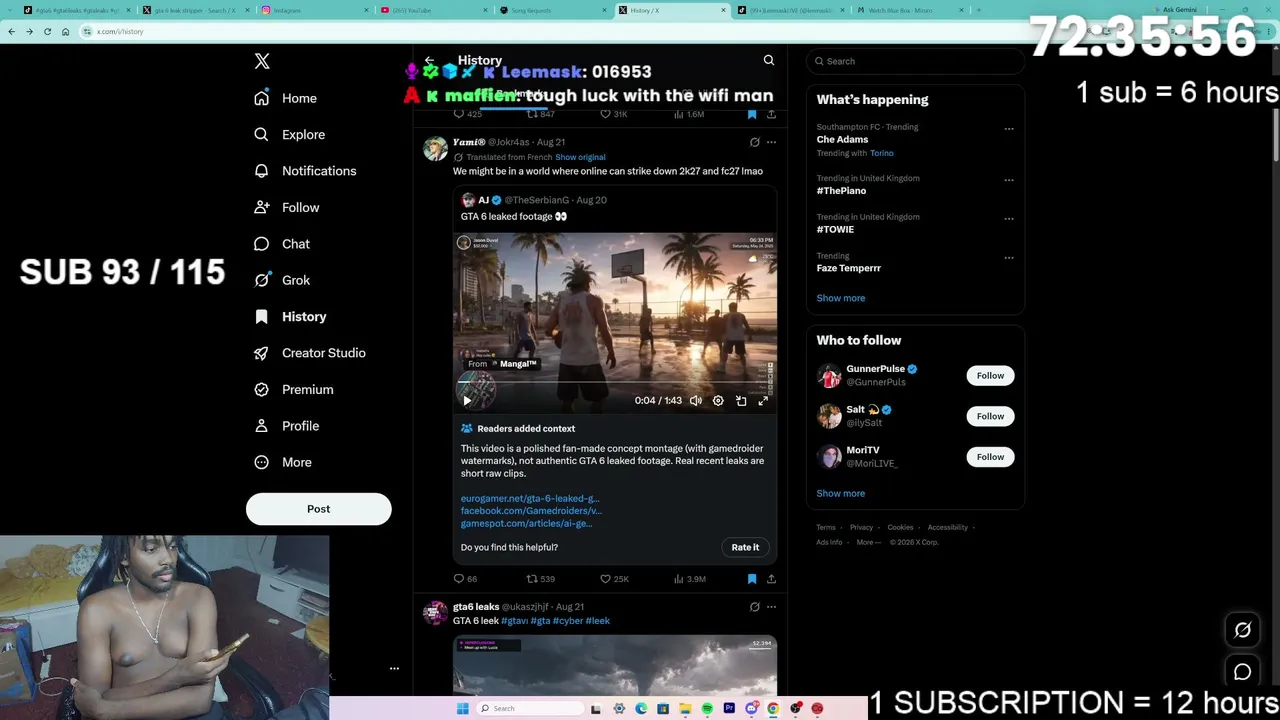Go to Profile page
Image resolution: width=1280 pixels, height=720 pixels.
tap(286, 426)
